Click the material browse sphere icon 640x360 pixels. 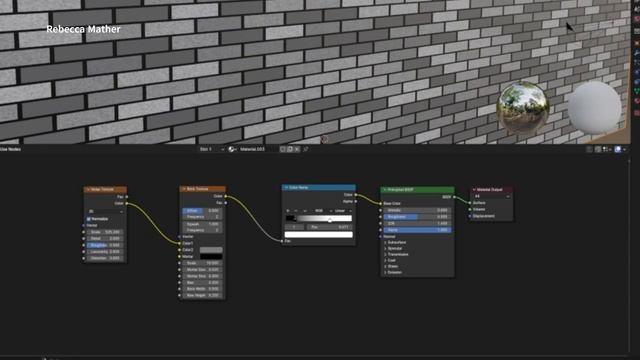(231, 149)
